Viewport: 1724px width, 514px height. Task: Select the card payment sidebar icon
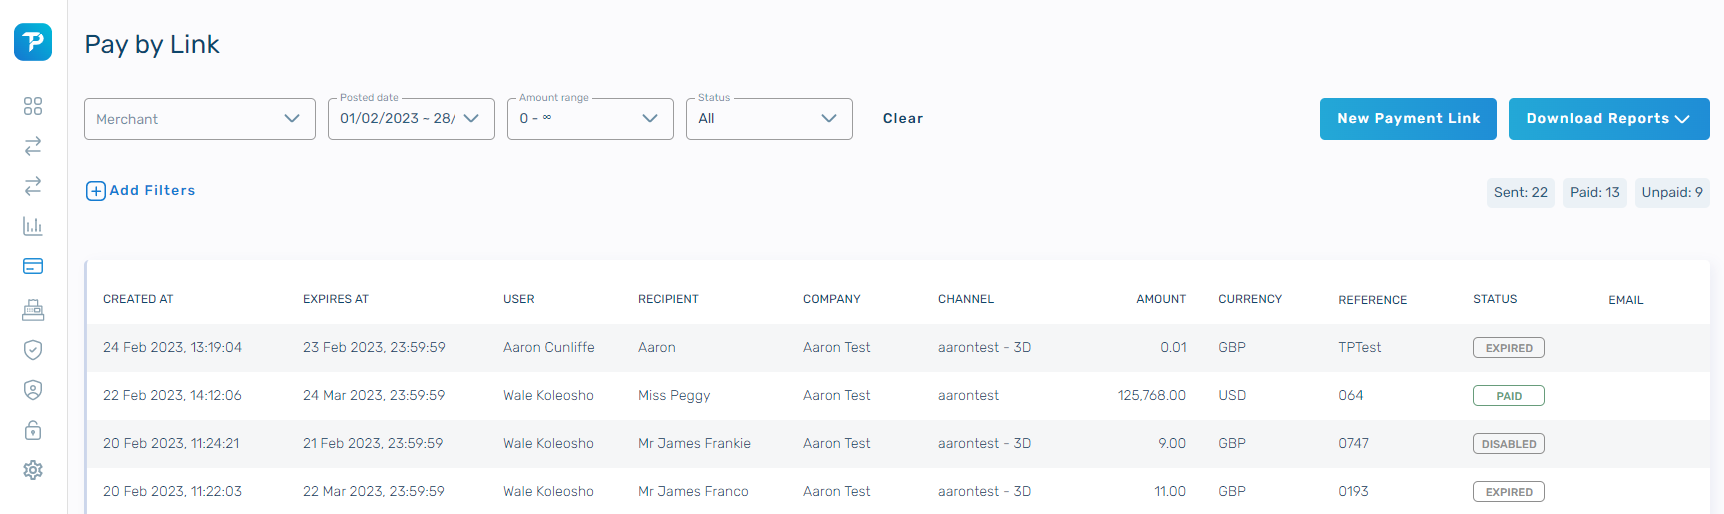[33, 266]
